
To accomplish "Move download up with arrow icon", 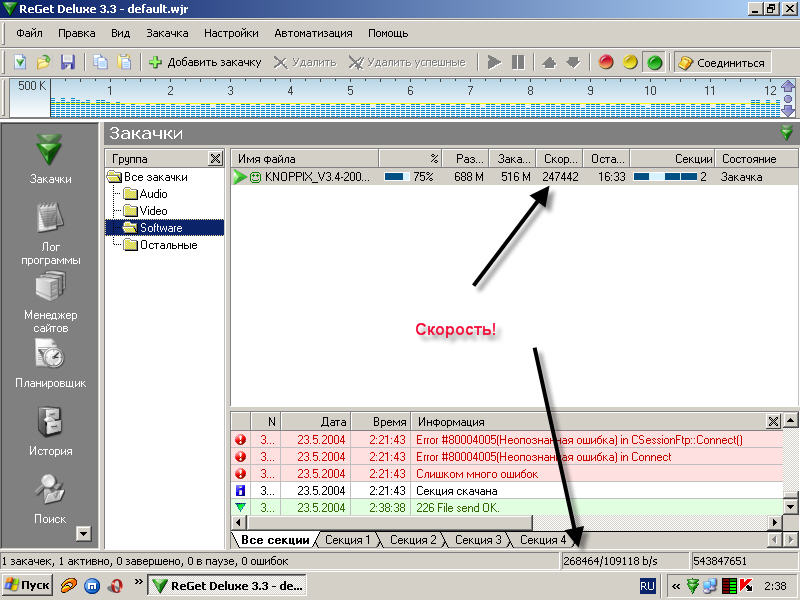I will [x=549, y=62].
